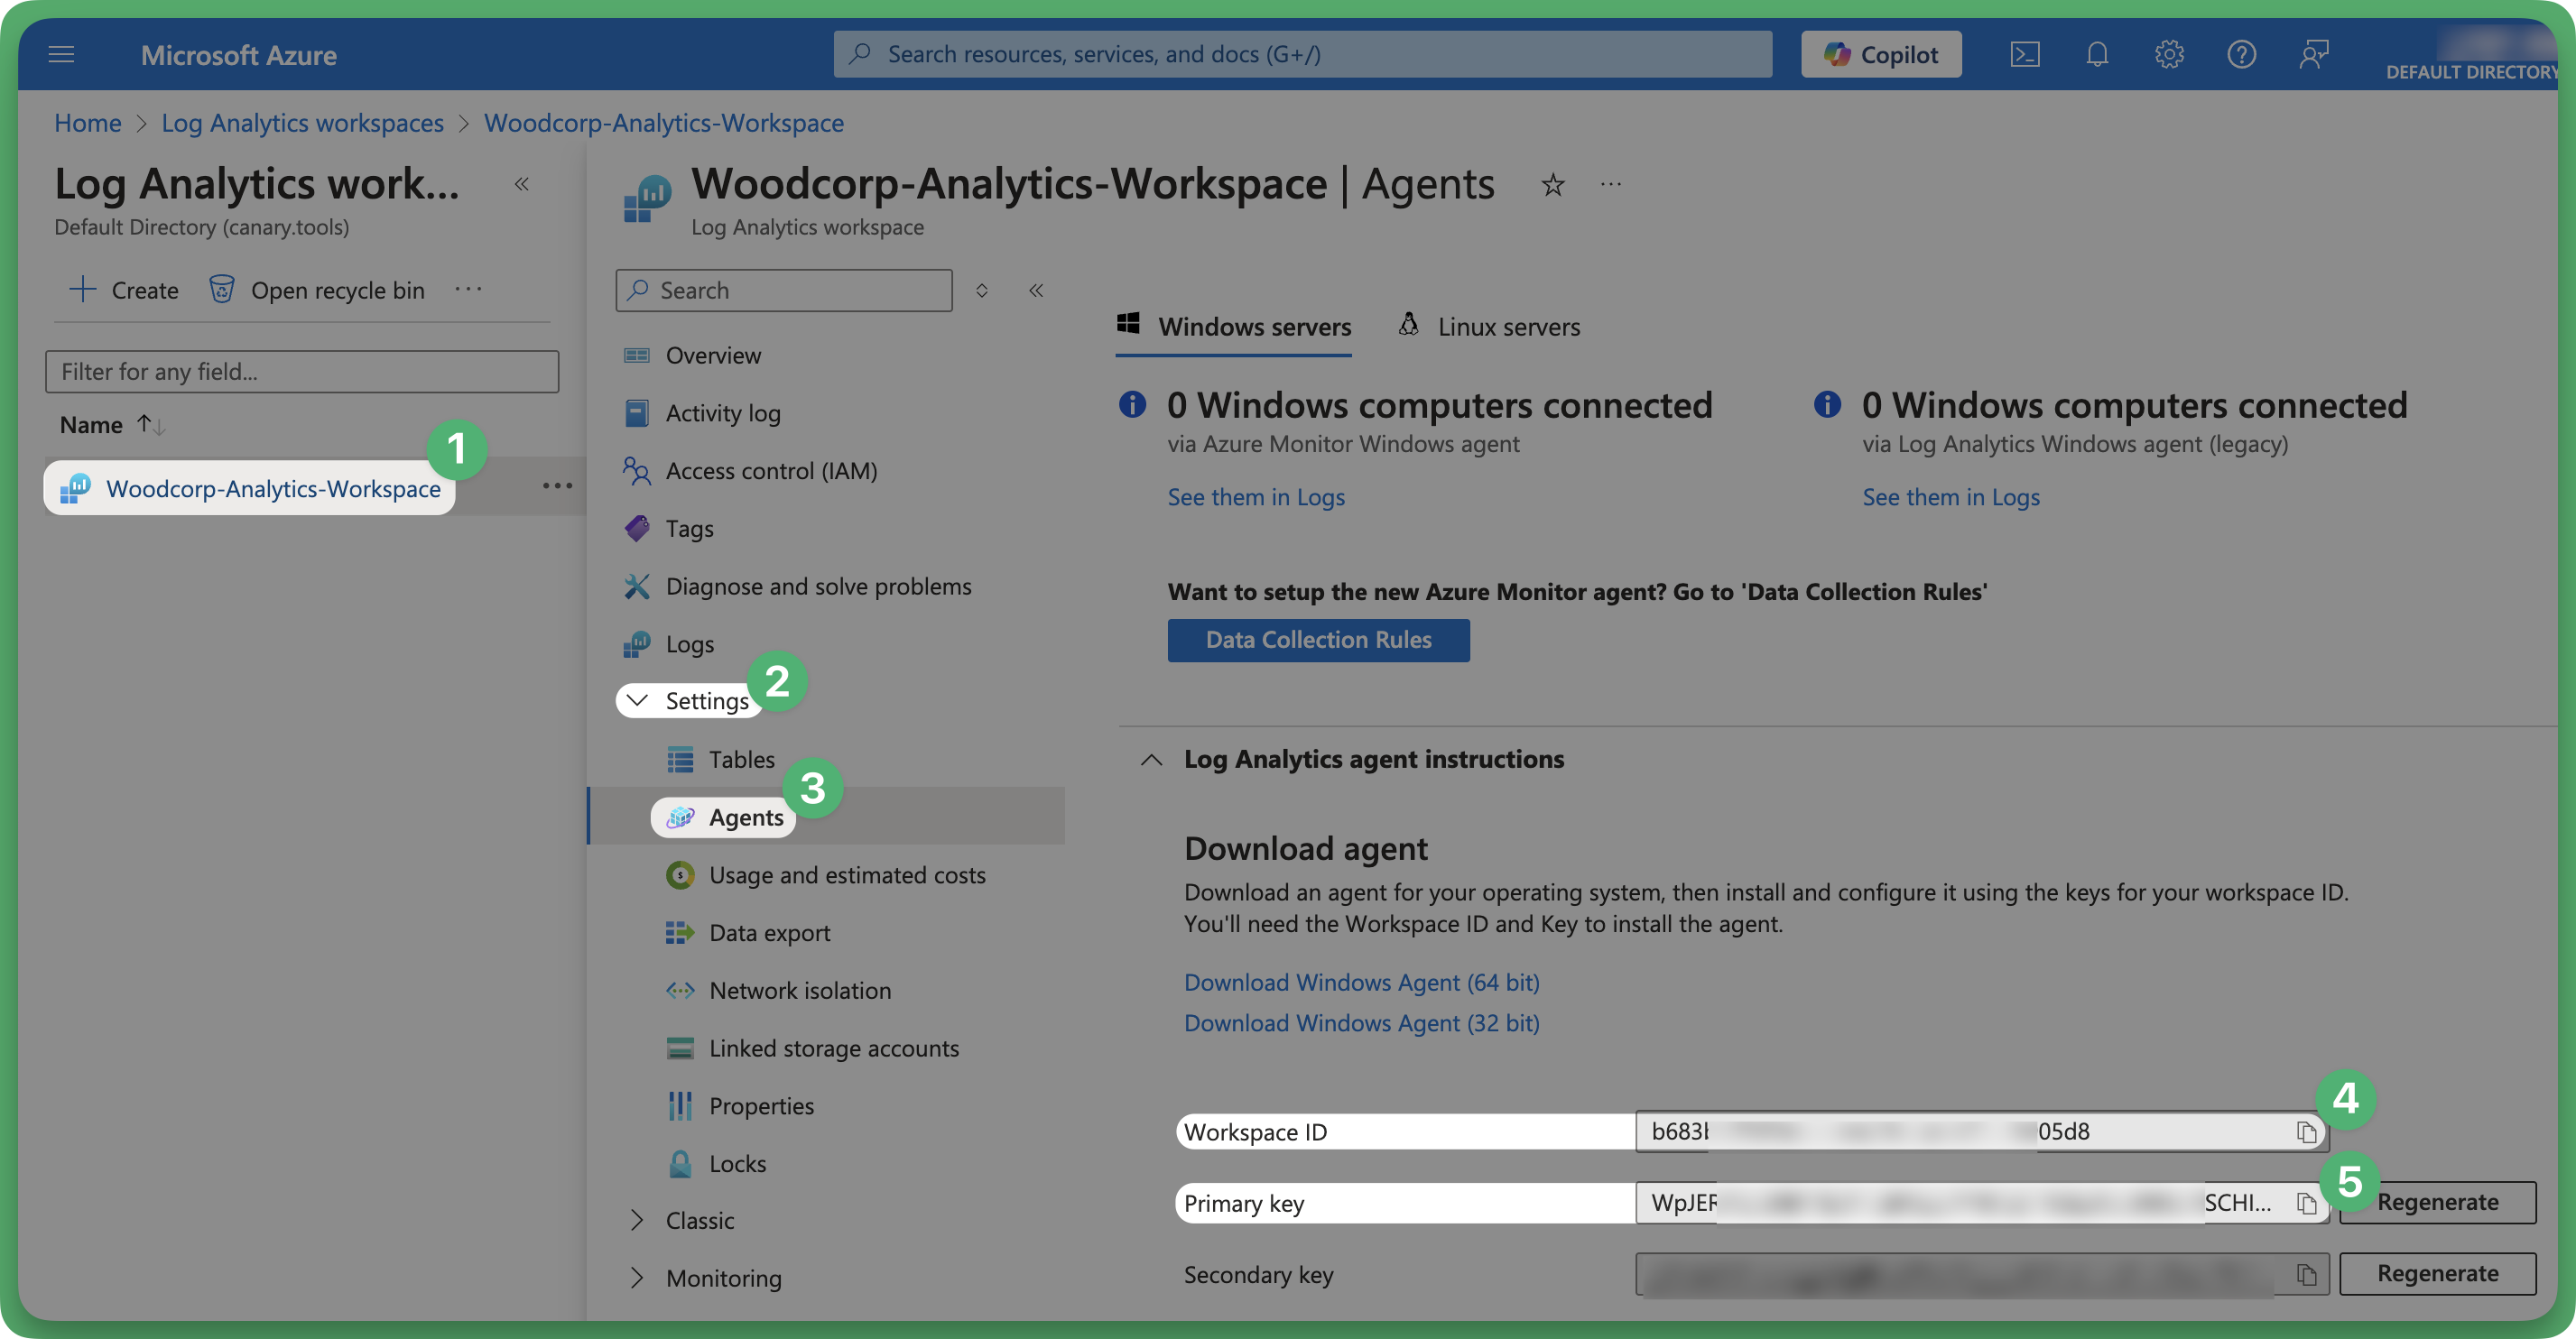The height and width of the screenshot is (1339, 2576).
Task: Open Diagnose and solve problems
Action: click(818, 586)
